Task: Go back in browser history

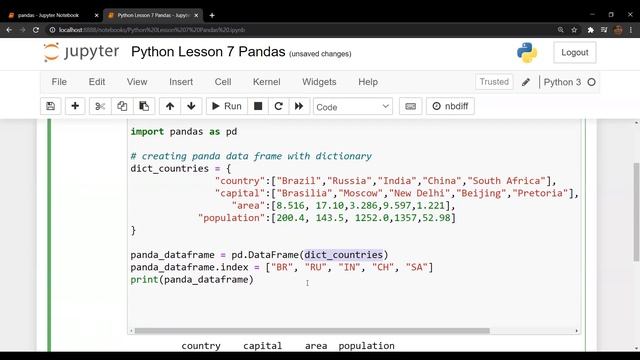Action: (x=9, y=30)
